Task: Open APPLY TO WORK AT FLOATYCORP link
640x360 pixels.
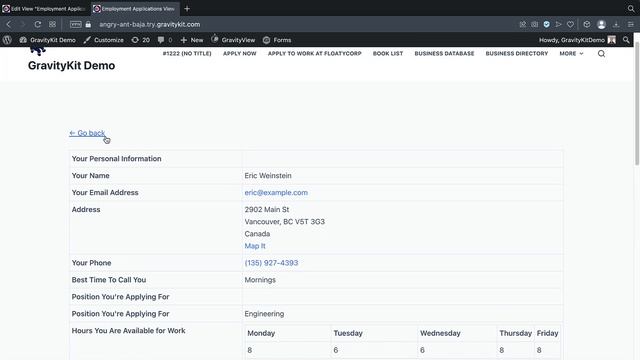Action: tap(315, 53)
